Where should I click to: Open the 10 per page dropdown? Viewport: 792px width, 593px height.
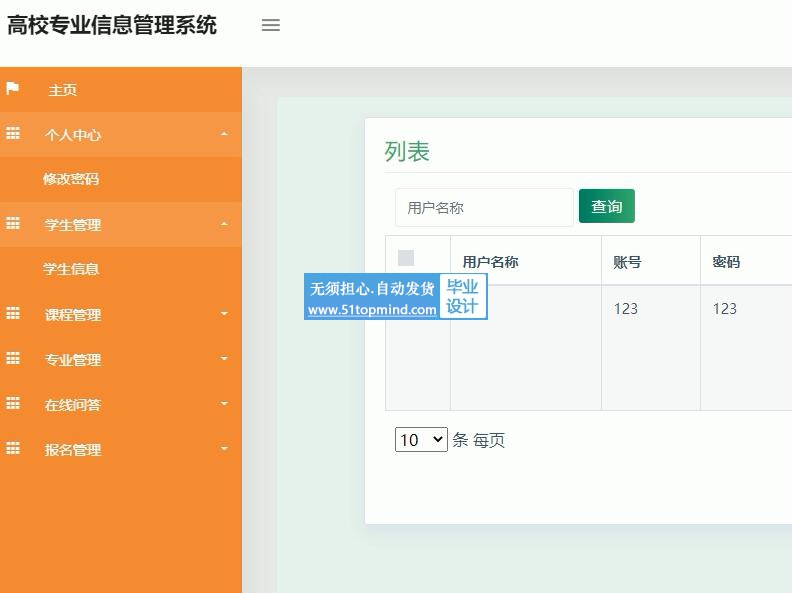[x=421, y=439]
